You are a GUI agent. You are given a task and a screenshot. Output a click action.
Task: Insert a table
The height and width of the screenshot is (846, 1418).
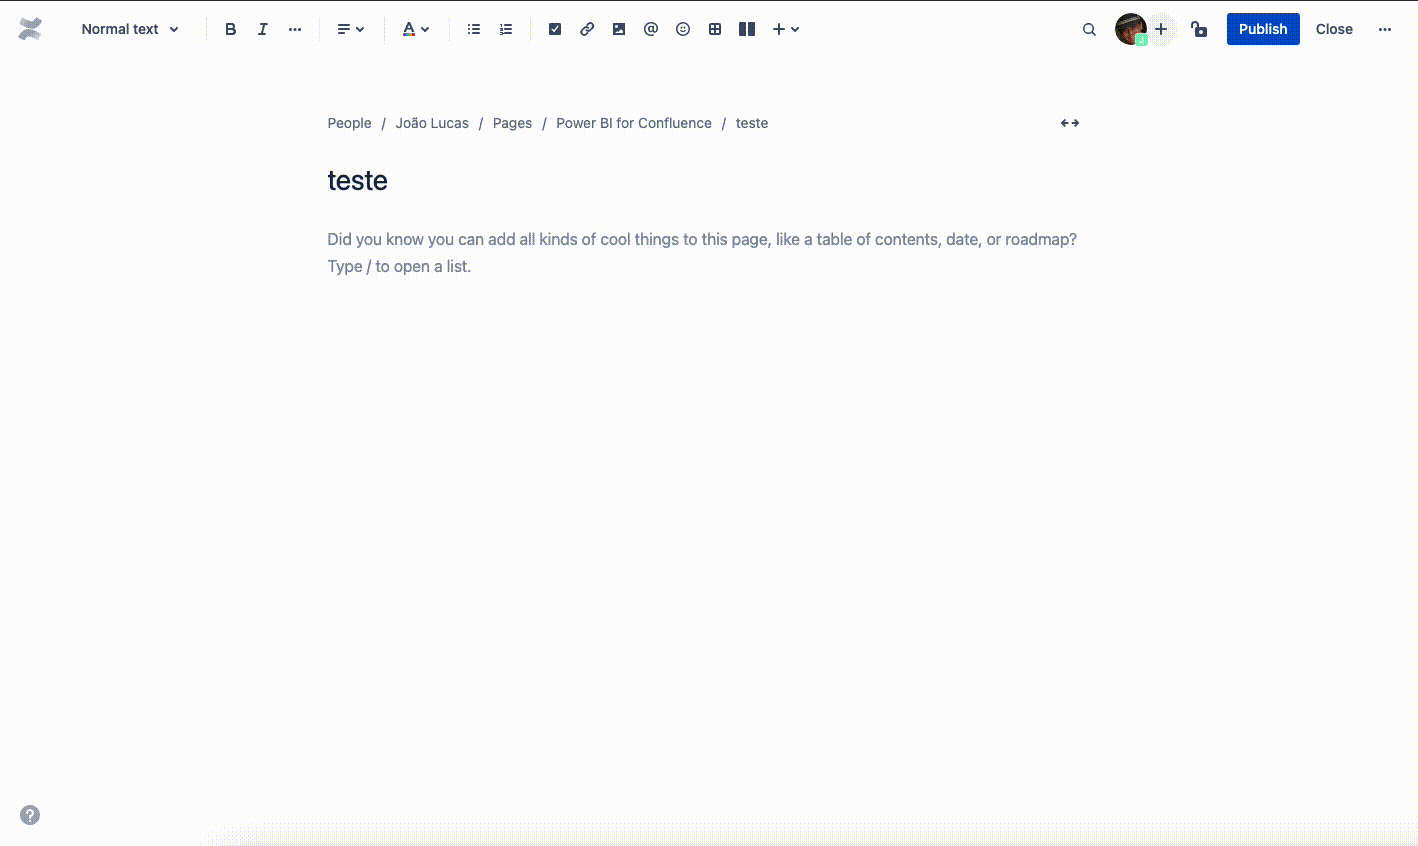[x=715, y=29]
